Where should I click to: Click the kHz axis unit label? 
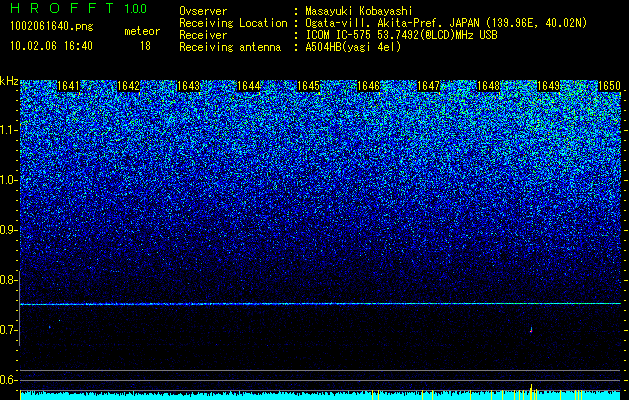(x=9, y=81)
